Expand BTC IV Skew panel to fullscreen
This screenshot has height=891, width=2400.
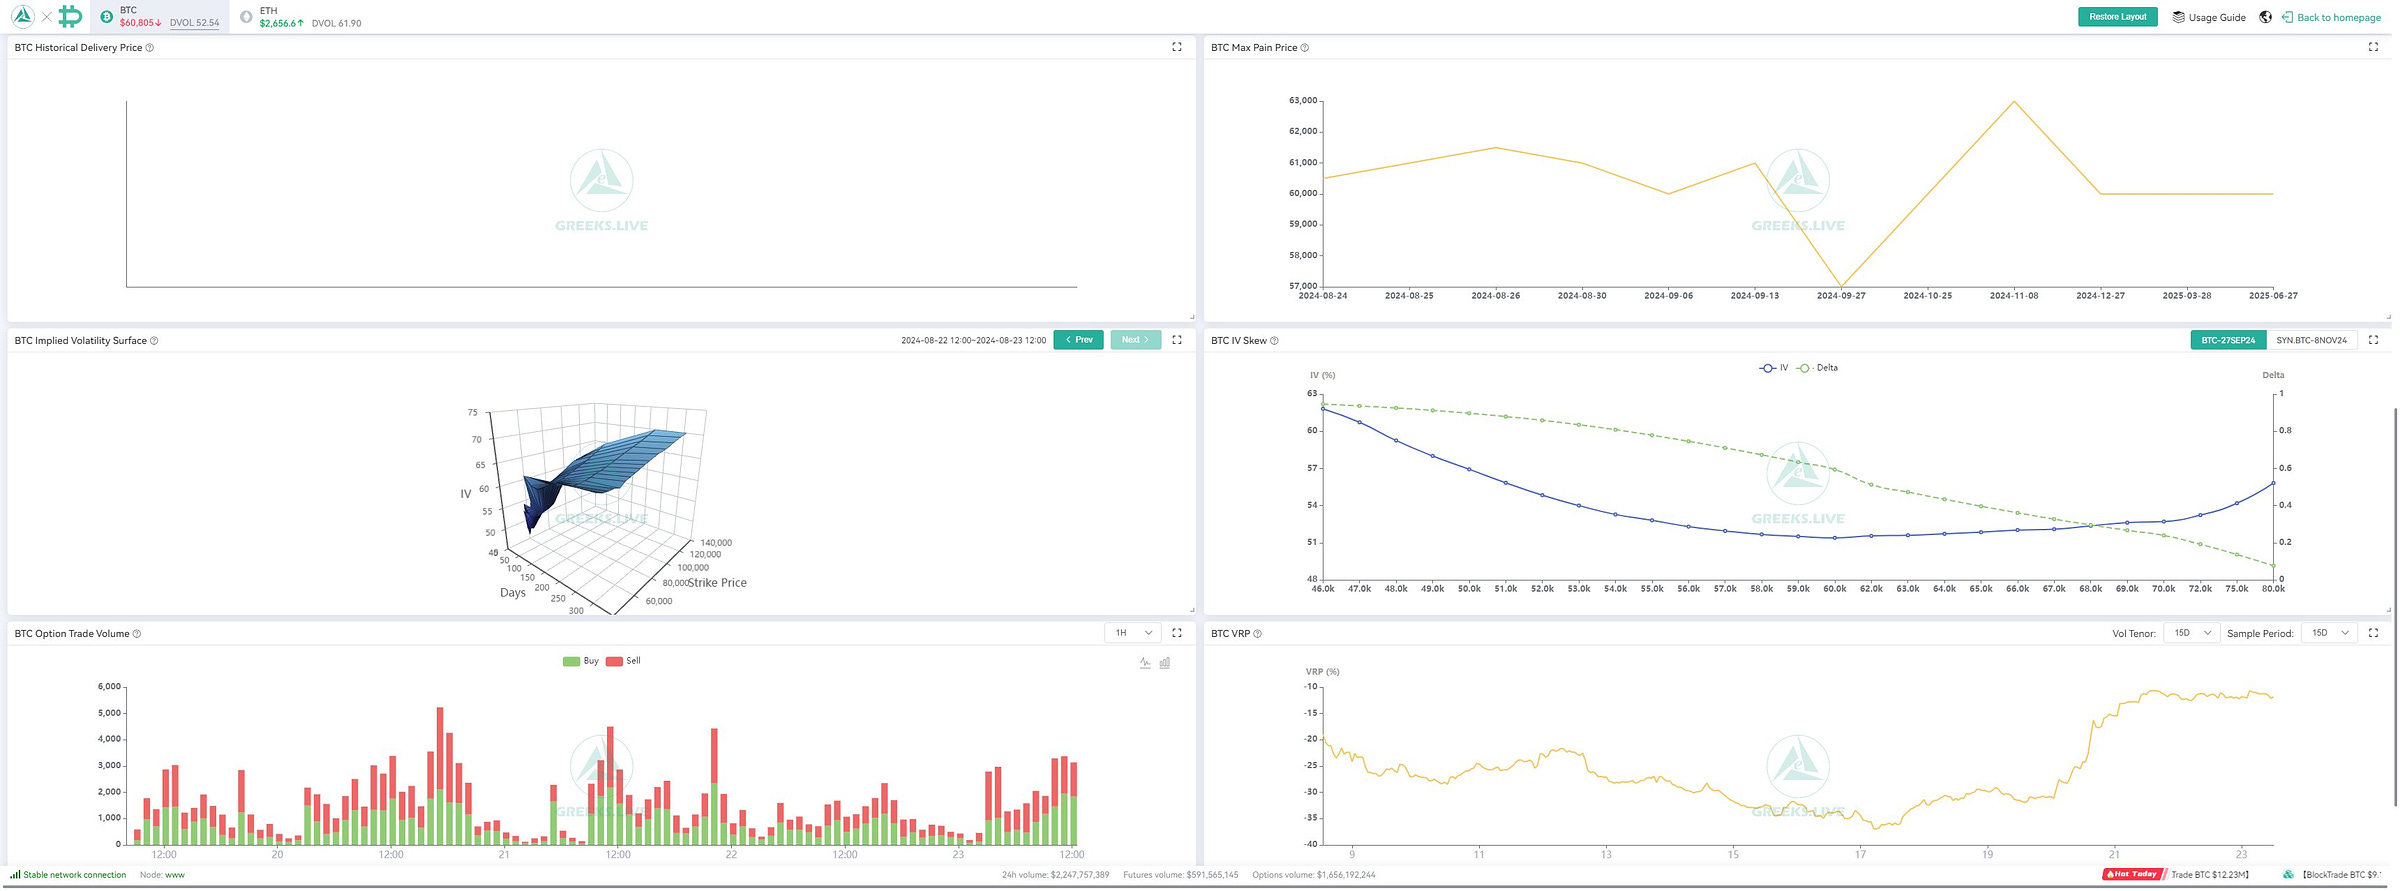click(x=2373, y=340)
